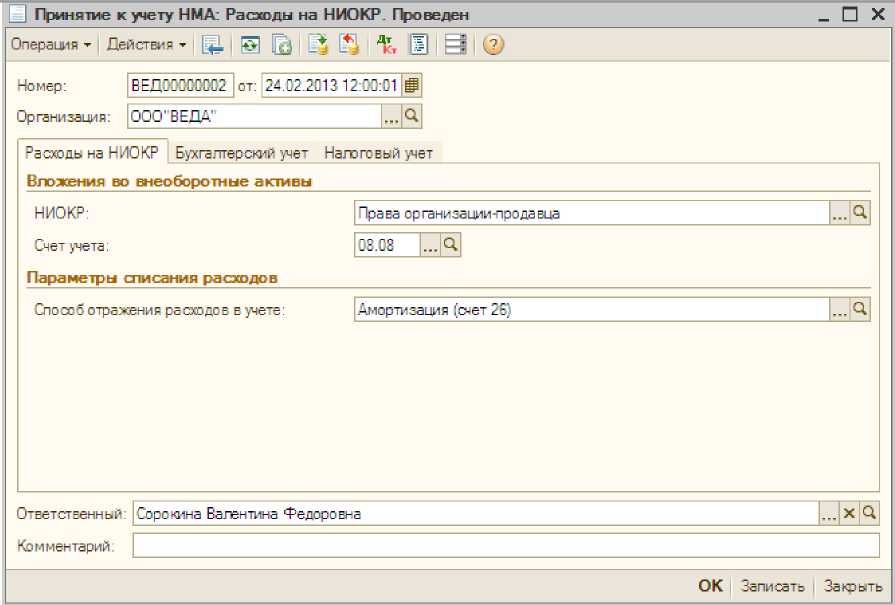The width and height of the screenshot is (895, 605).
Task: Click the settings list icon in toolbar
Action: click(456, 45)
